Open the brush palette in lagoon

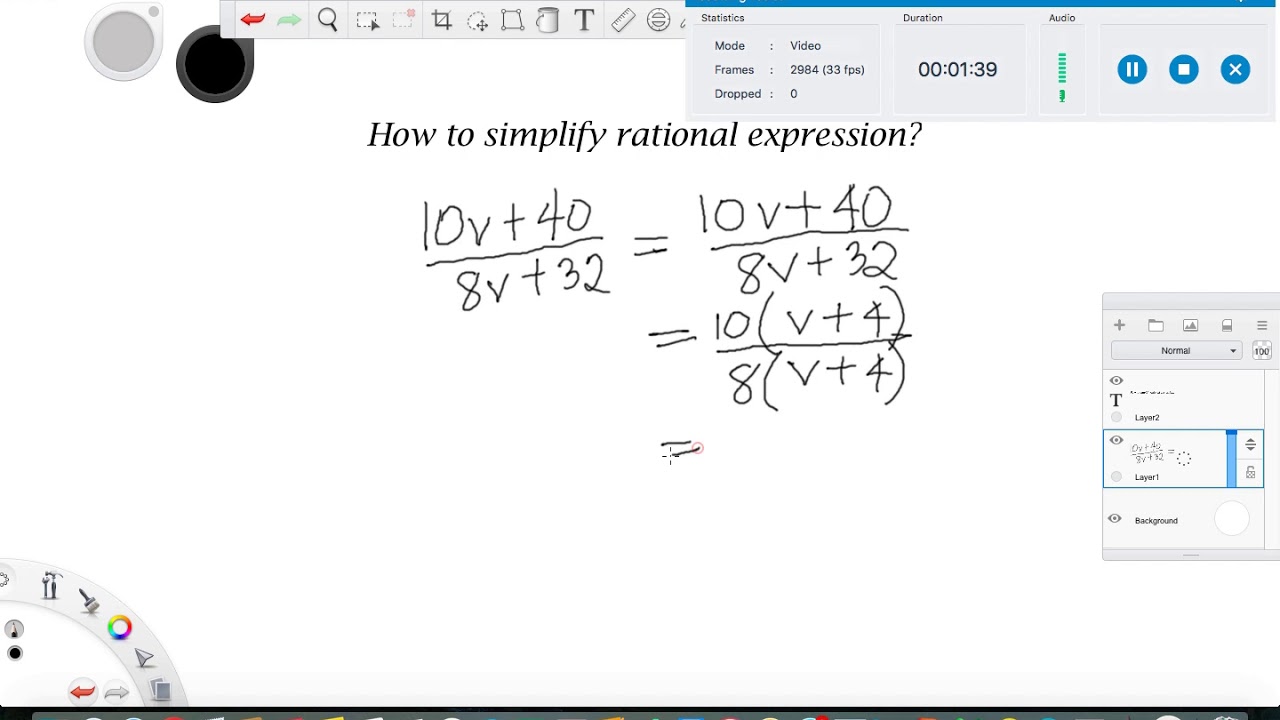88,600
